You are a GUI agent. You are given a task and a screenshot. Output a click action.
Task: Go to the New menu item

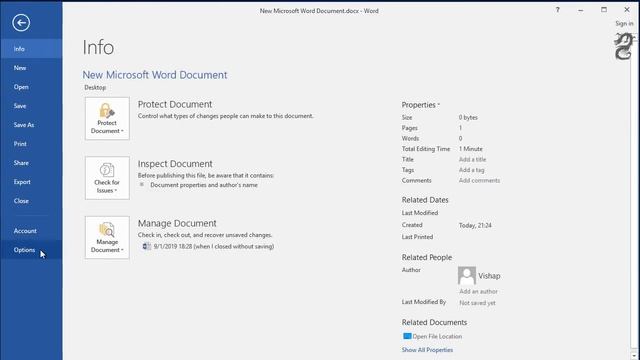point(31,68)
